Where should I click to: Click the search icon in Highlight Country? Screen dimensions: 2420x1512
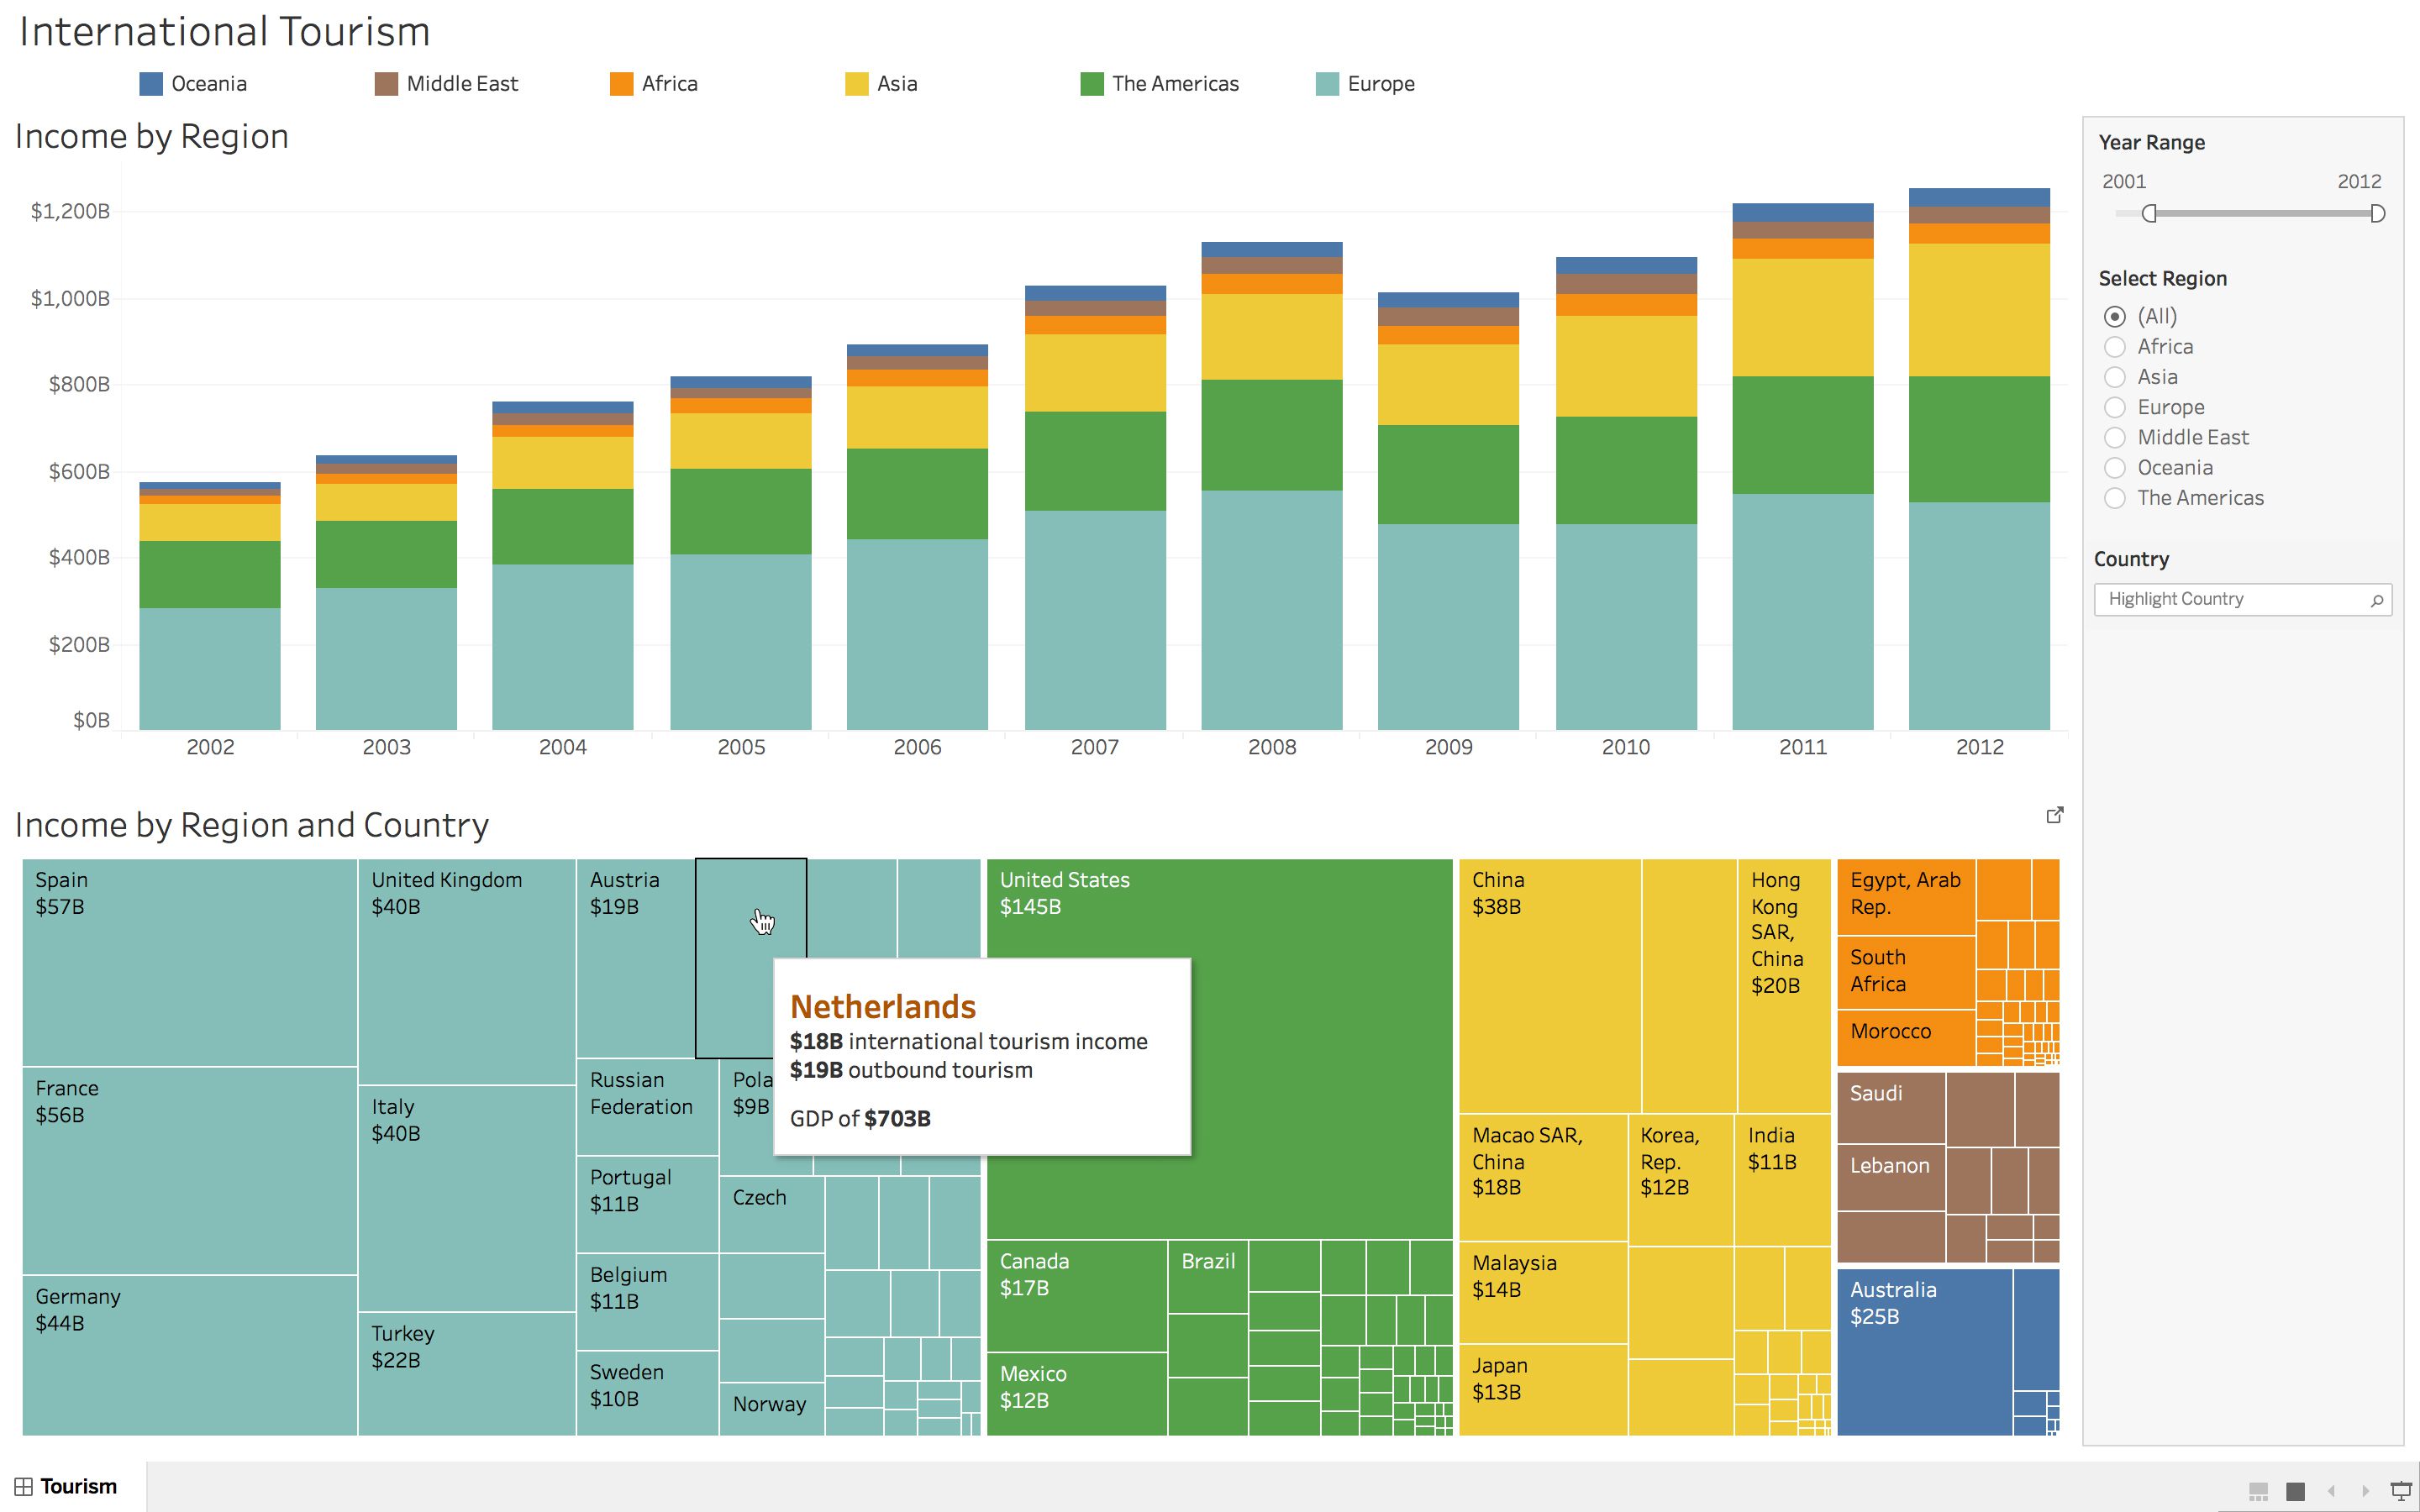2377,600
